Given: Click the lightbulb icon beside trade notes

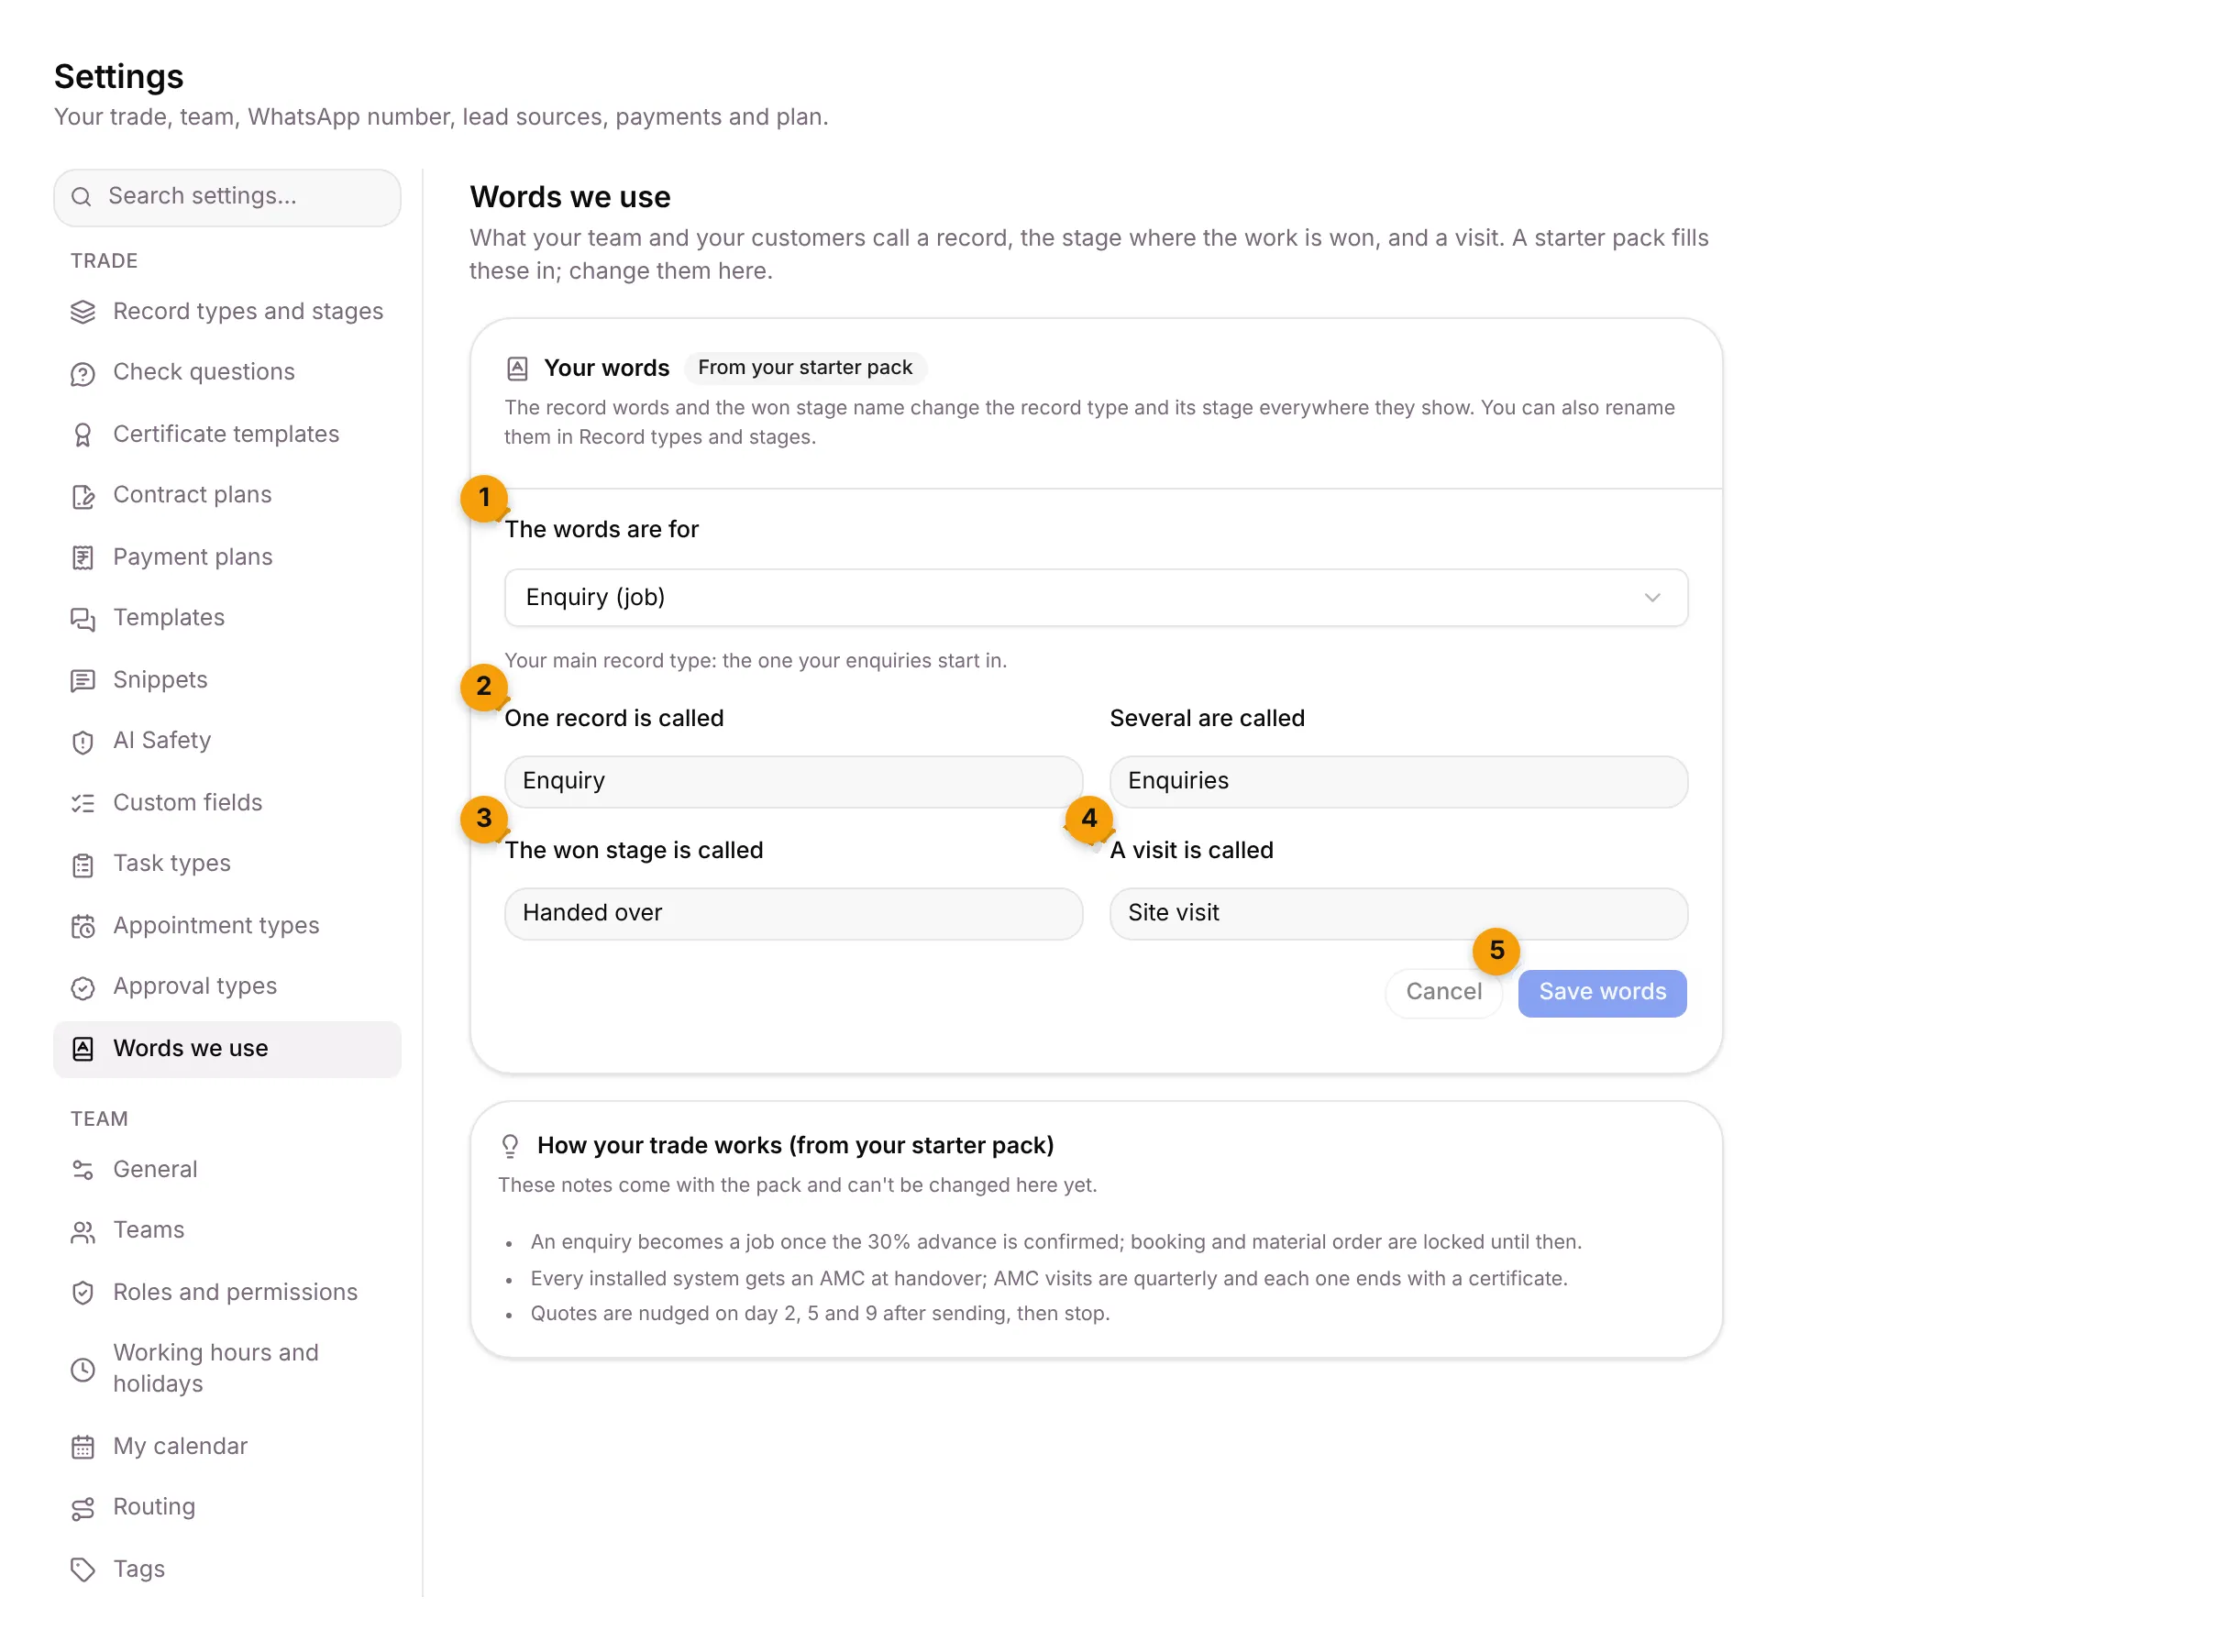Looking at the screenshot, I should coord(510,1146).
